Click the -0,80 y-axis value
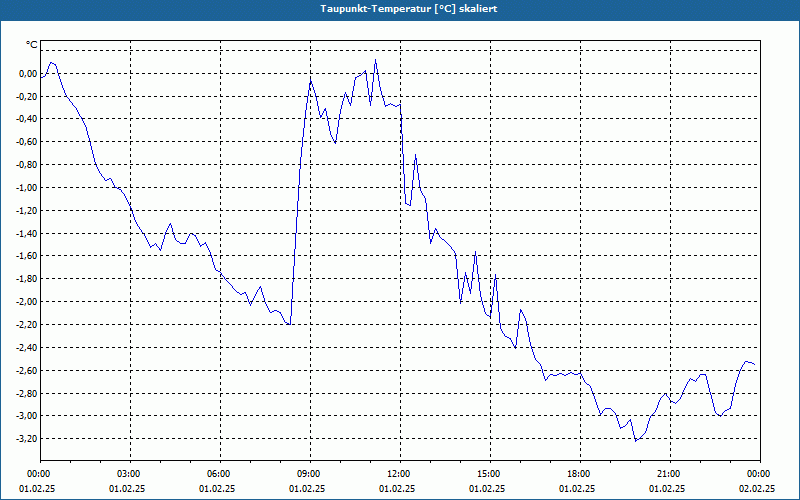 pyautogui.click(x=27, y=165)
